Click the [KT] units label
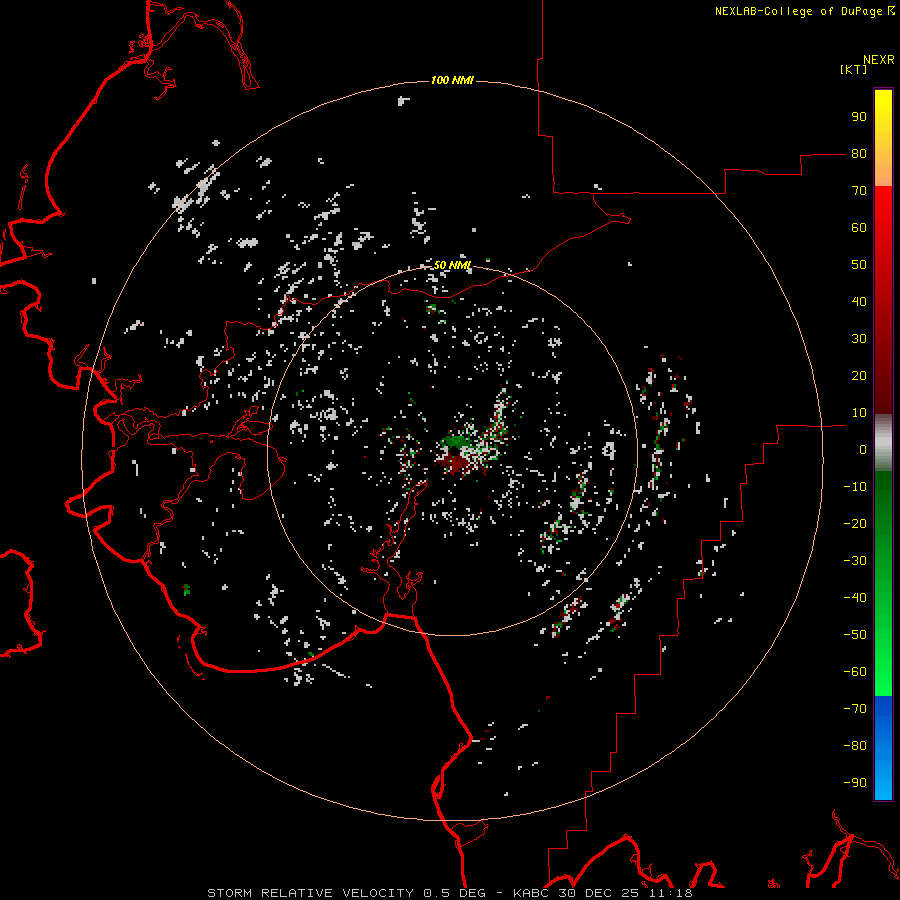The height and width of the screenshot is (900, 900). click(x=853, y=69)
